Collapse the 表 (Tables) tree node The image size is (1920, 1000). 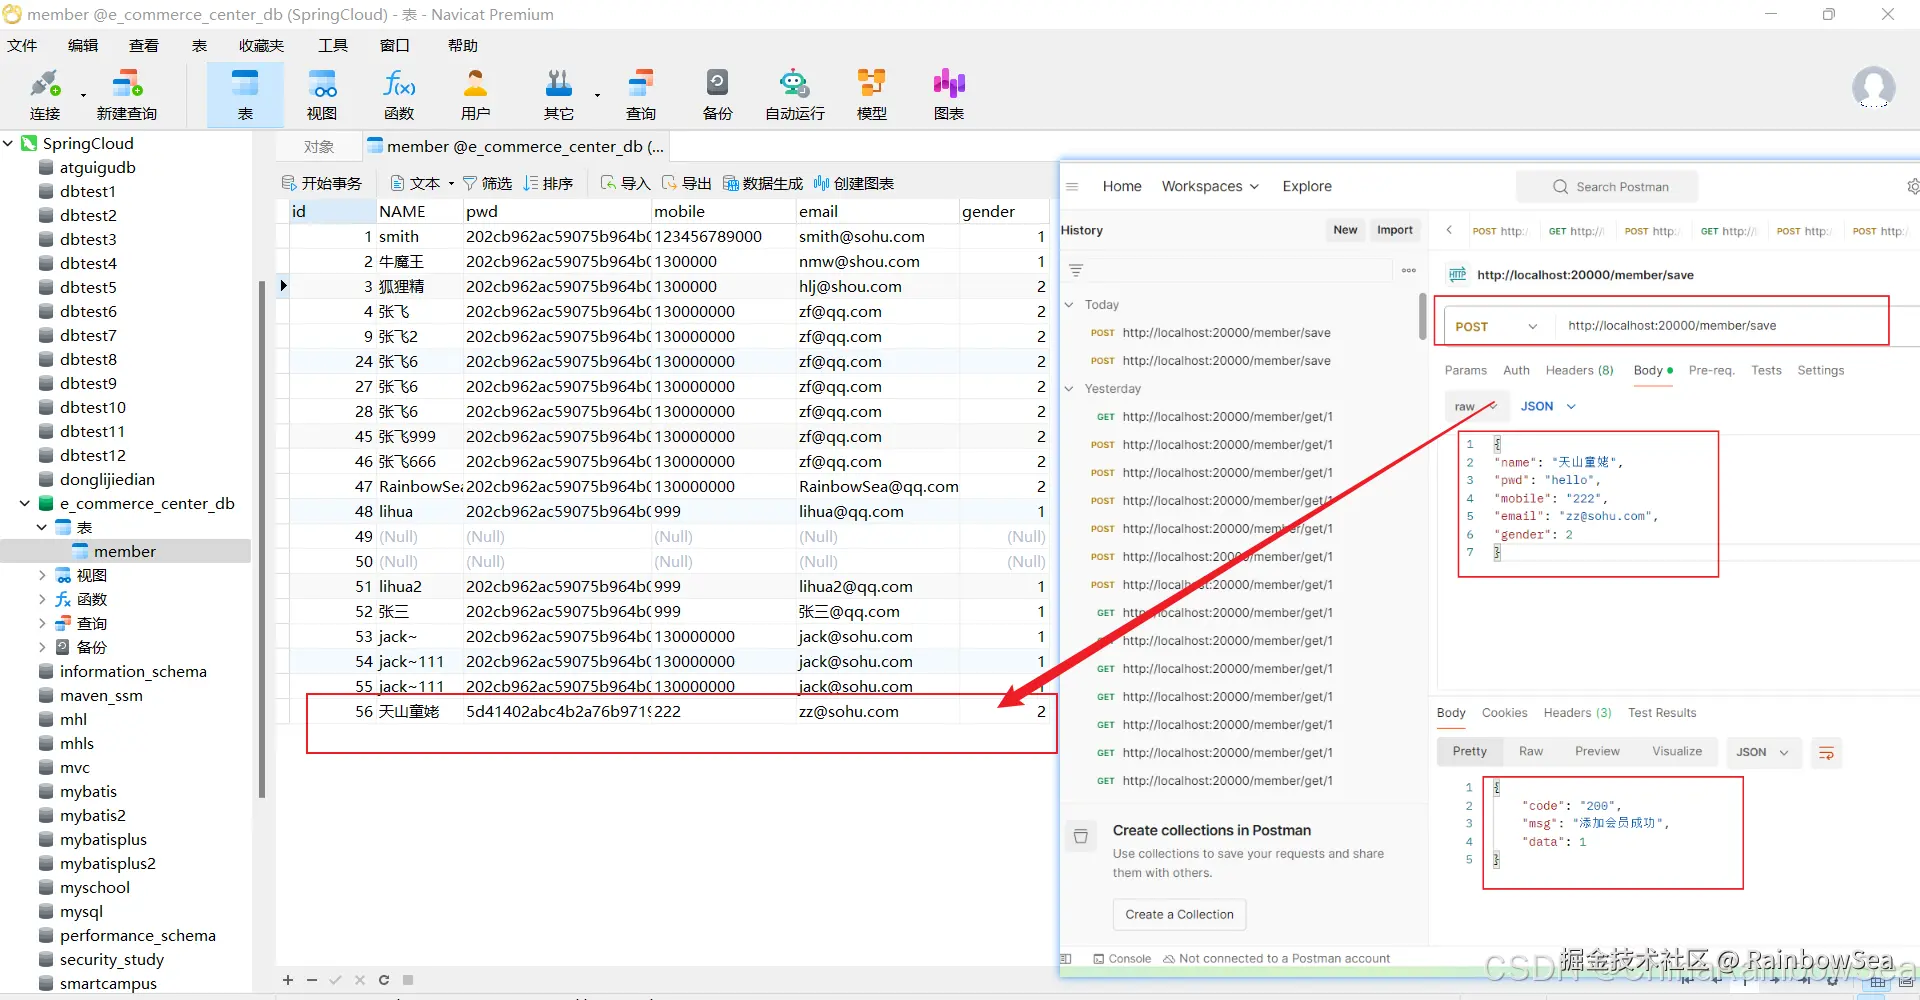click(x=42, y=527)
